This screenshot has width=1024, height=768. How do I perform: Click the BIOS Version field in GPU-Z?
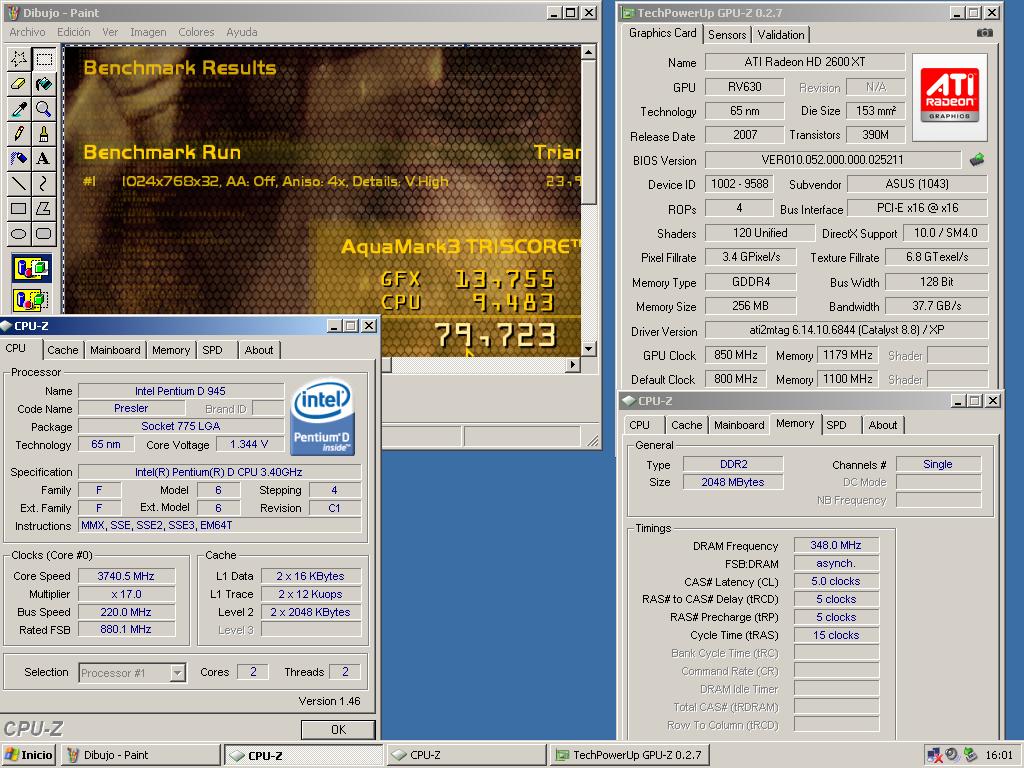(x=832, y=160)
